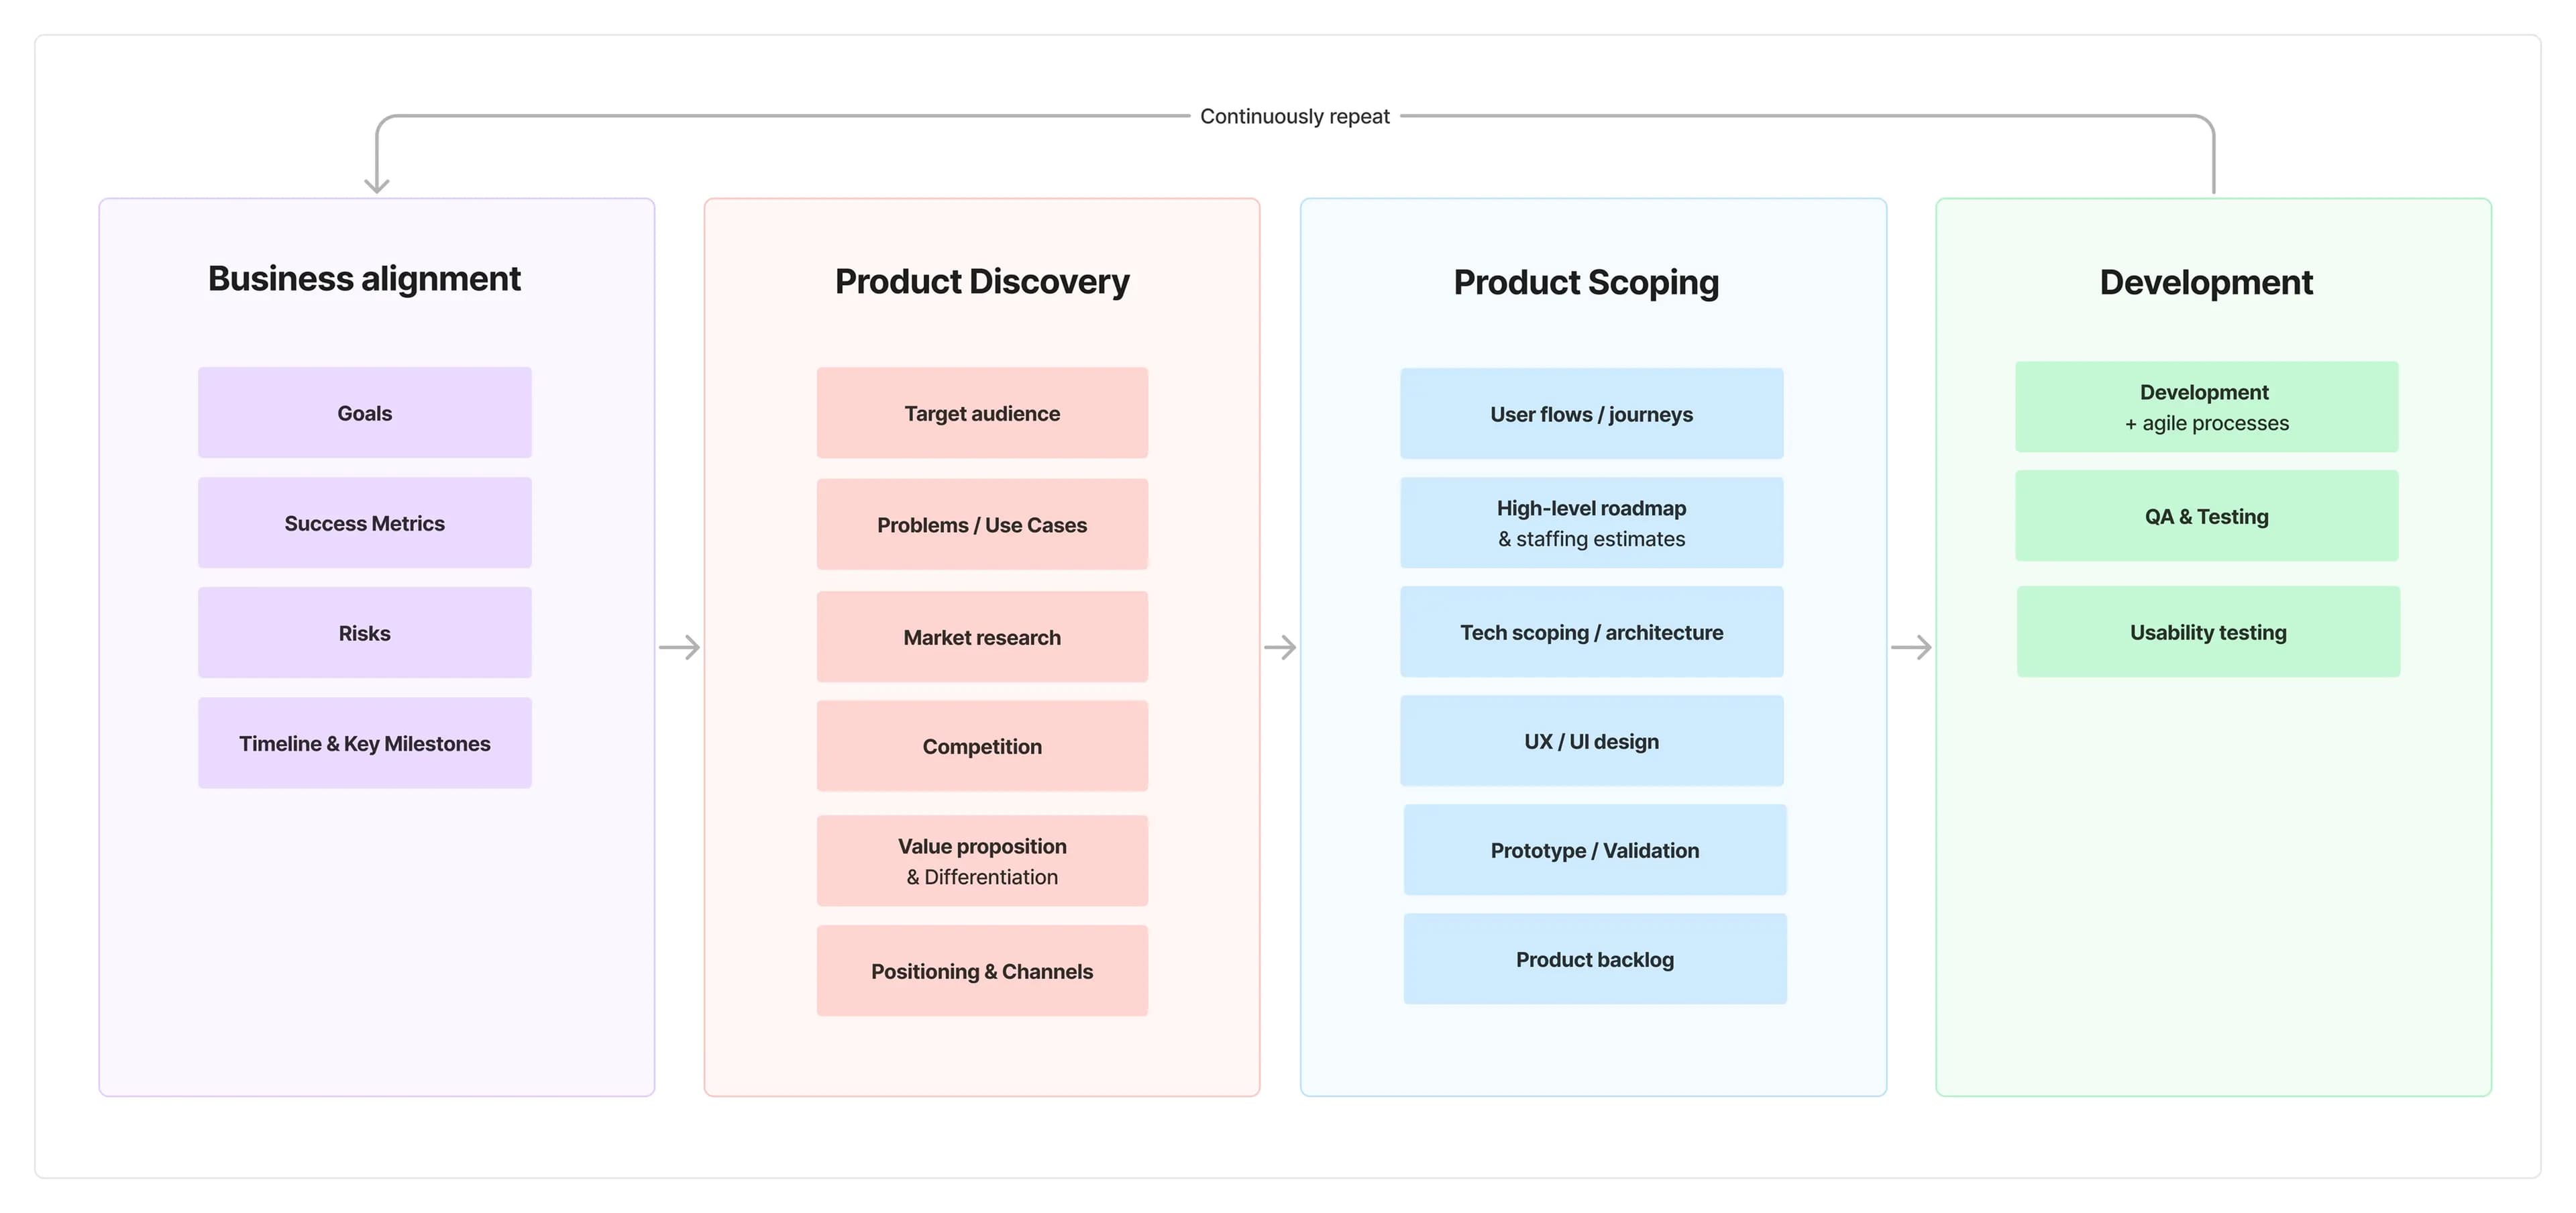Click Timeline & Key Milestones
The image size is (2576, 1213).
tap(364, 742)
